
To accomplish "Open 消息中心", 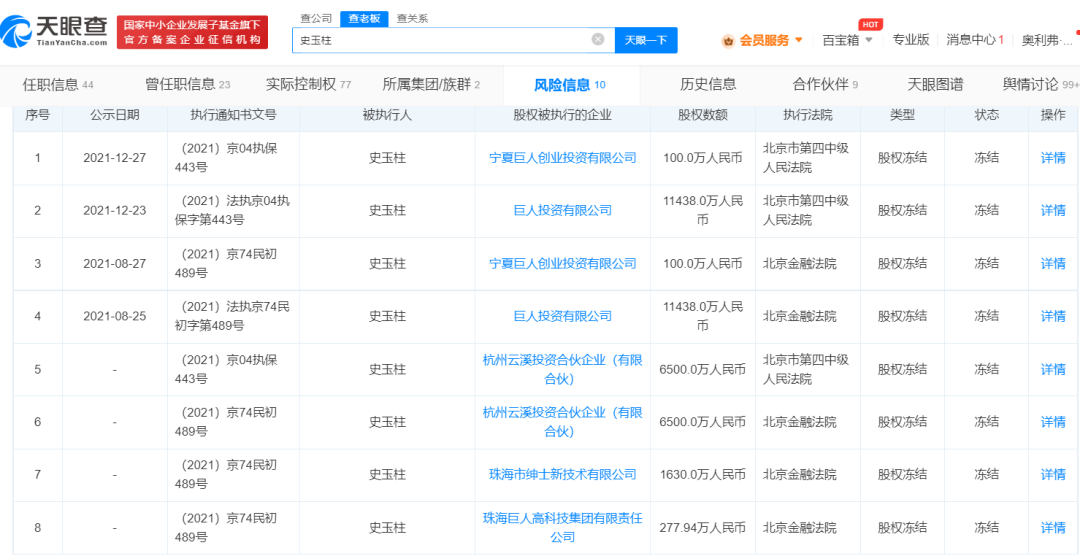I will pos(974,39).
